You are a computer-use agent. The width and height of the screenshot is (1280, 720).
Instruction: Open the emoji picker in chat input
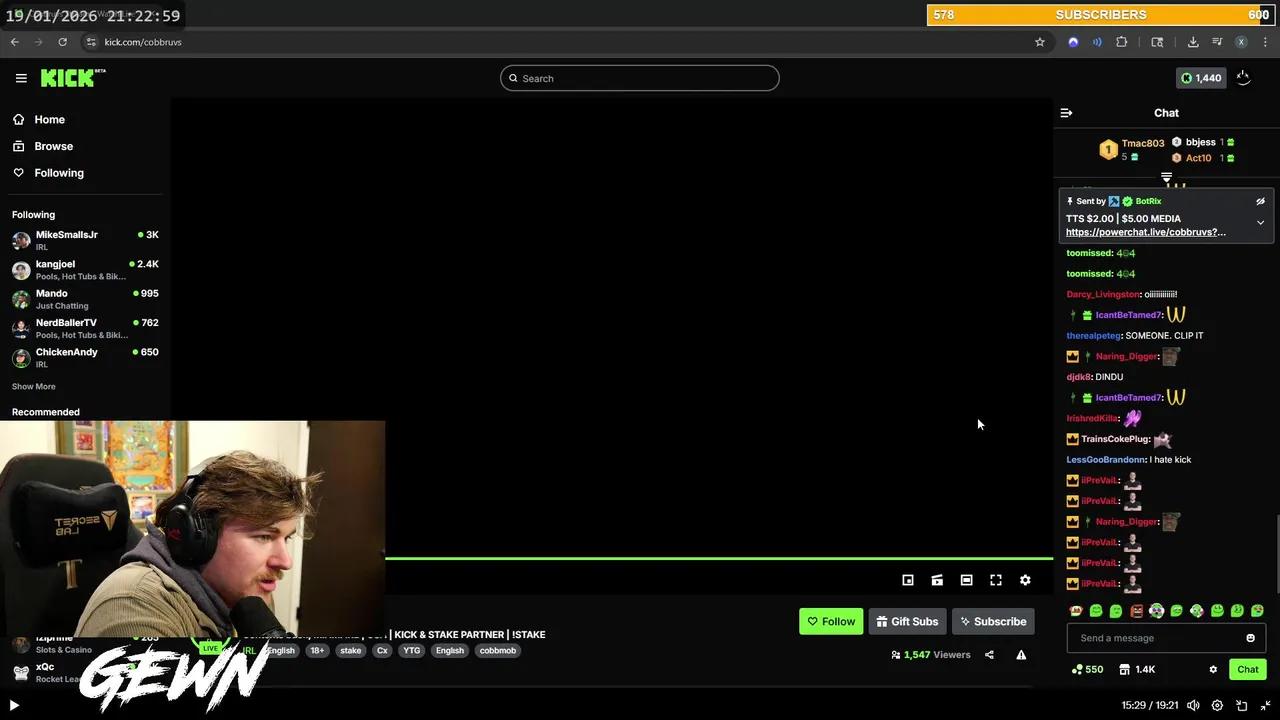click(1250, 638)
